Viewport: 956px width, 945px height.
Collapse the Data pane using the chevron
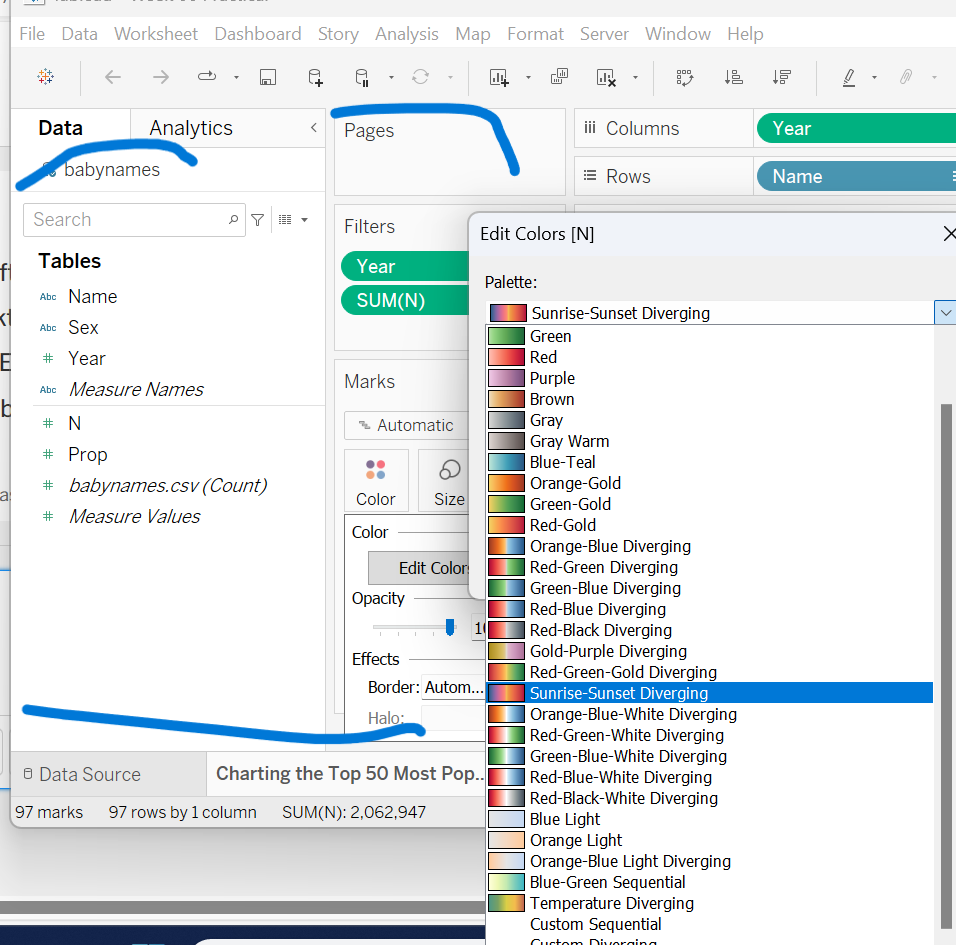313,128
